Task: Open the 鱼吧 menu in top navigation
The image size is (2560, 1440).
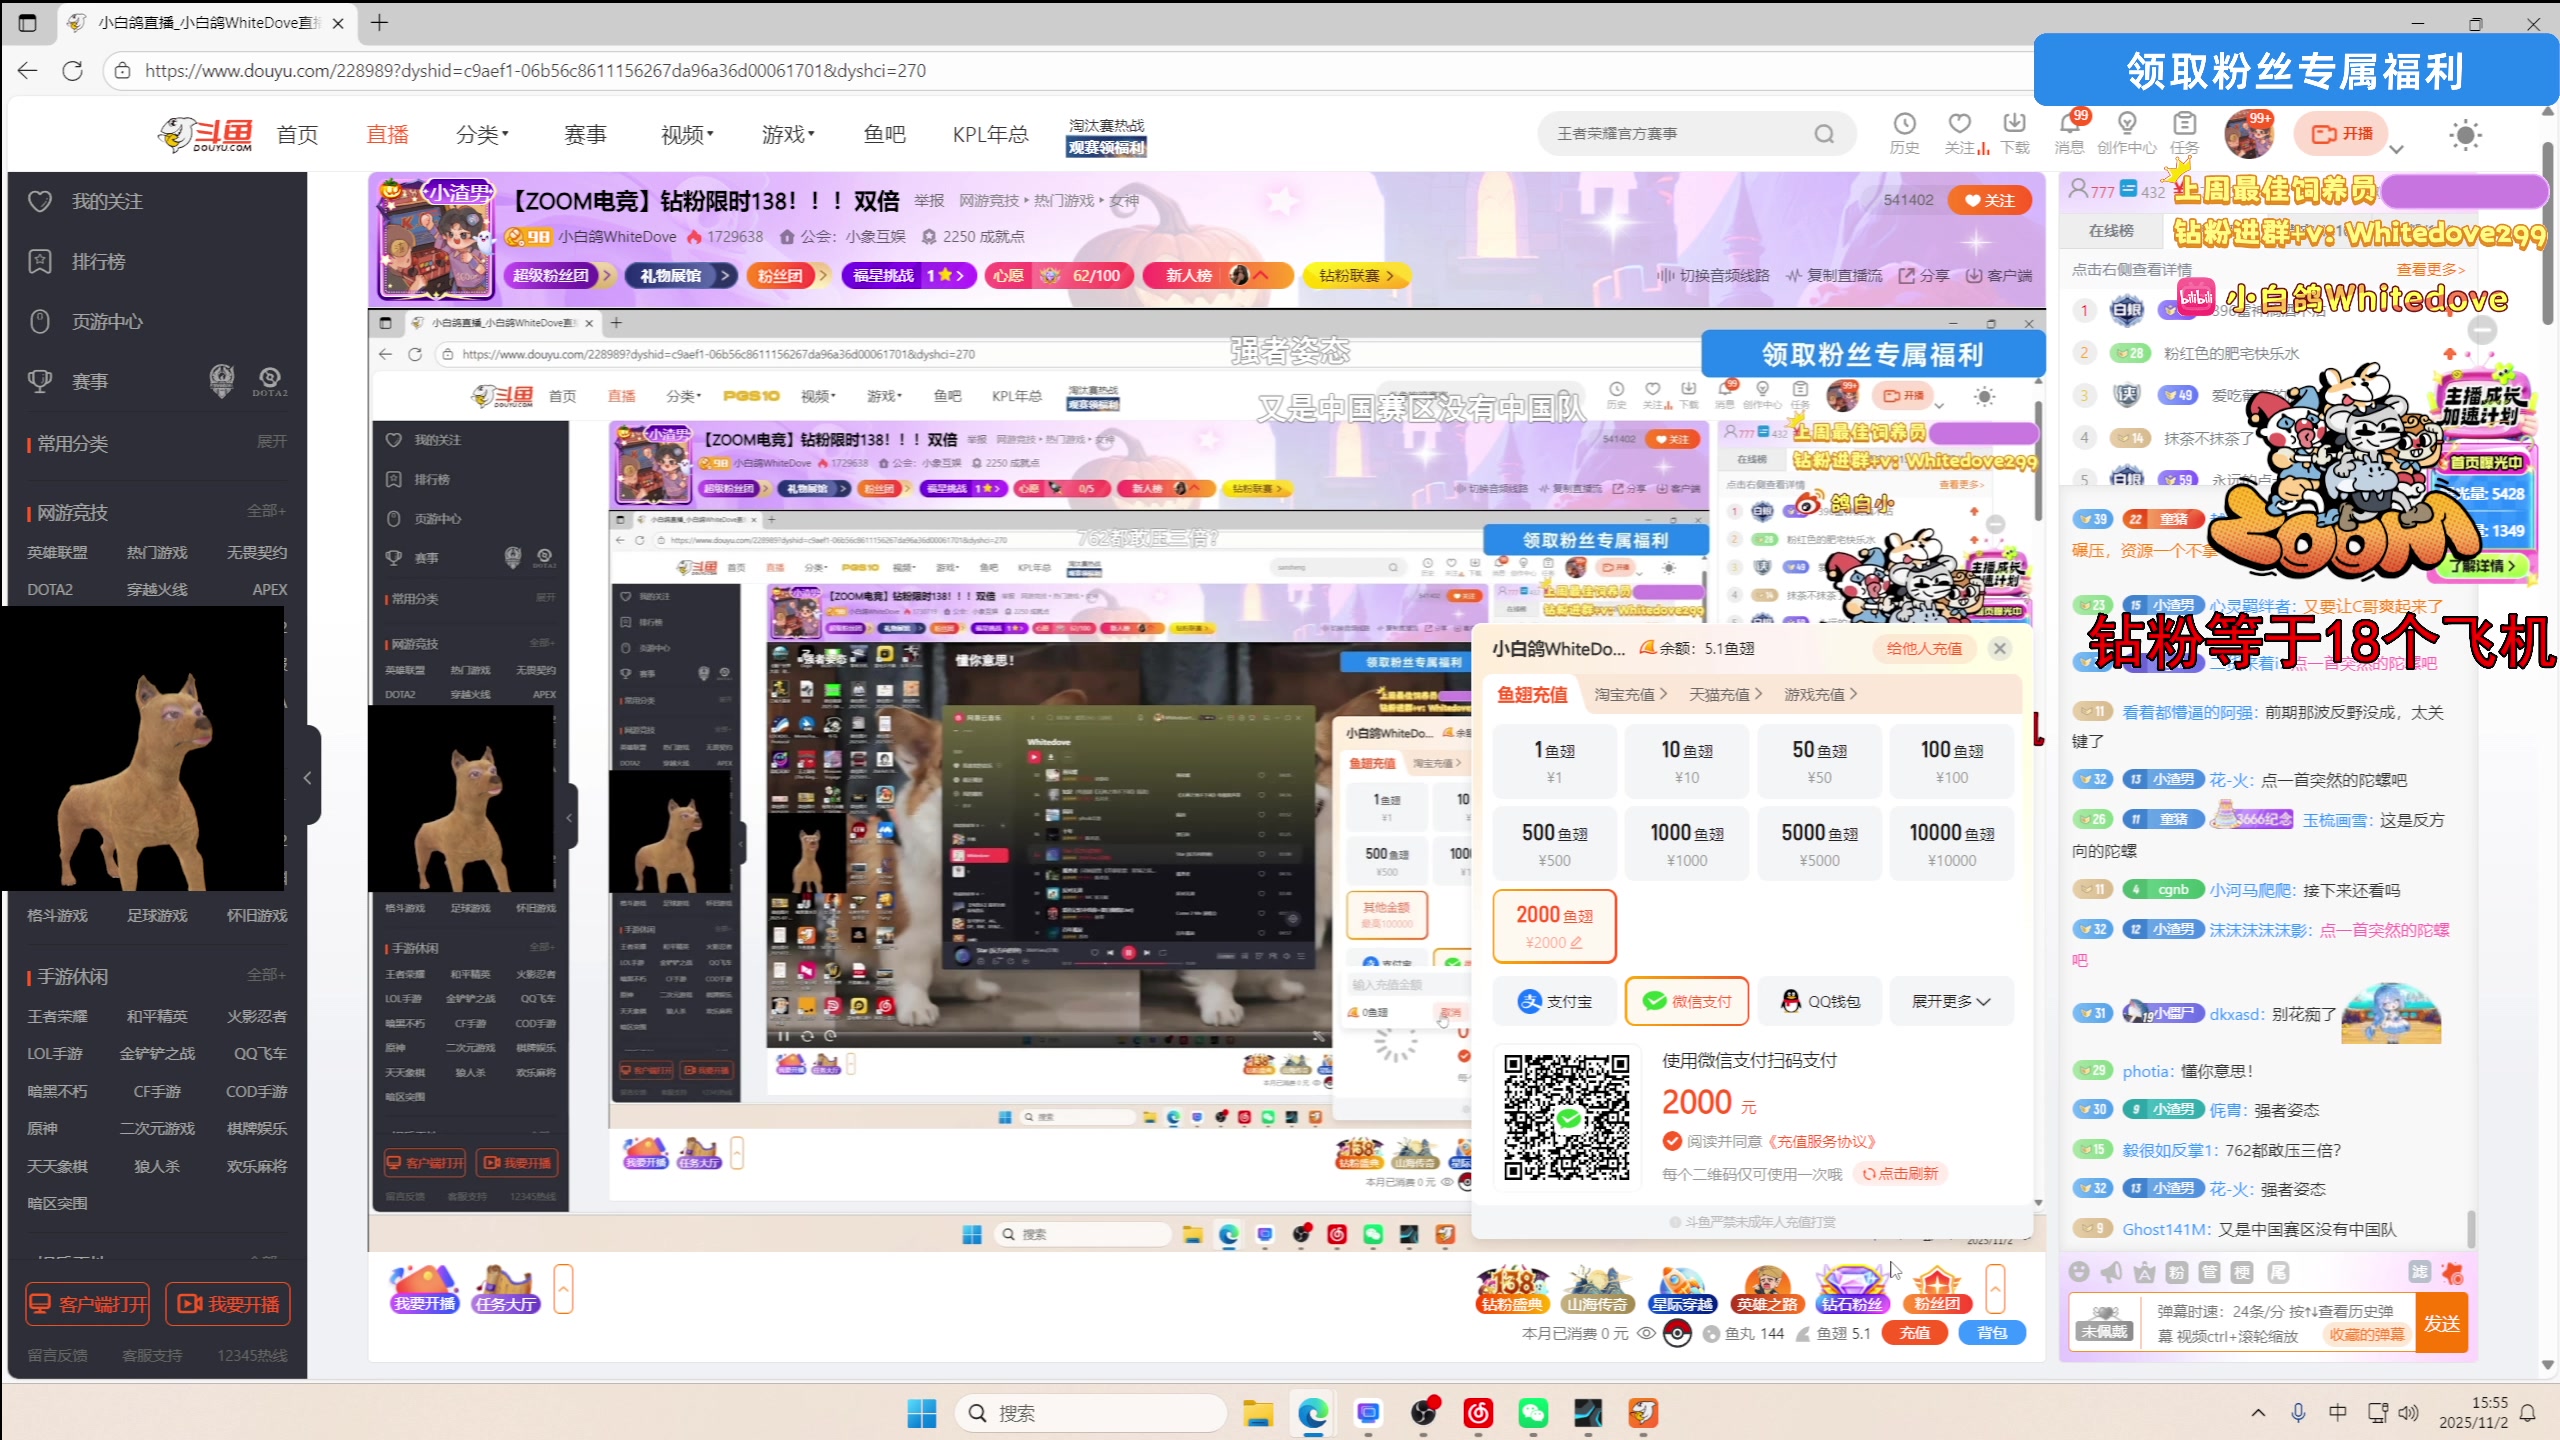Action: [884, 133]
